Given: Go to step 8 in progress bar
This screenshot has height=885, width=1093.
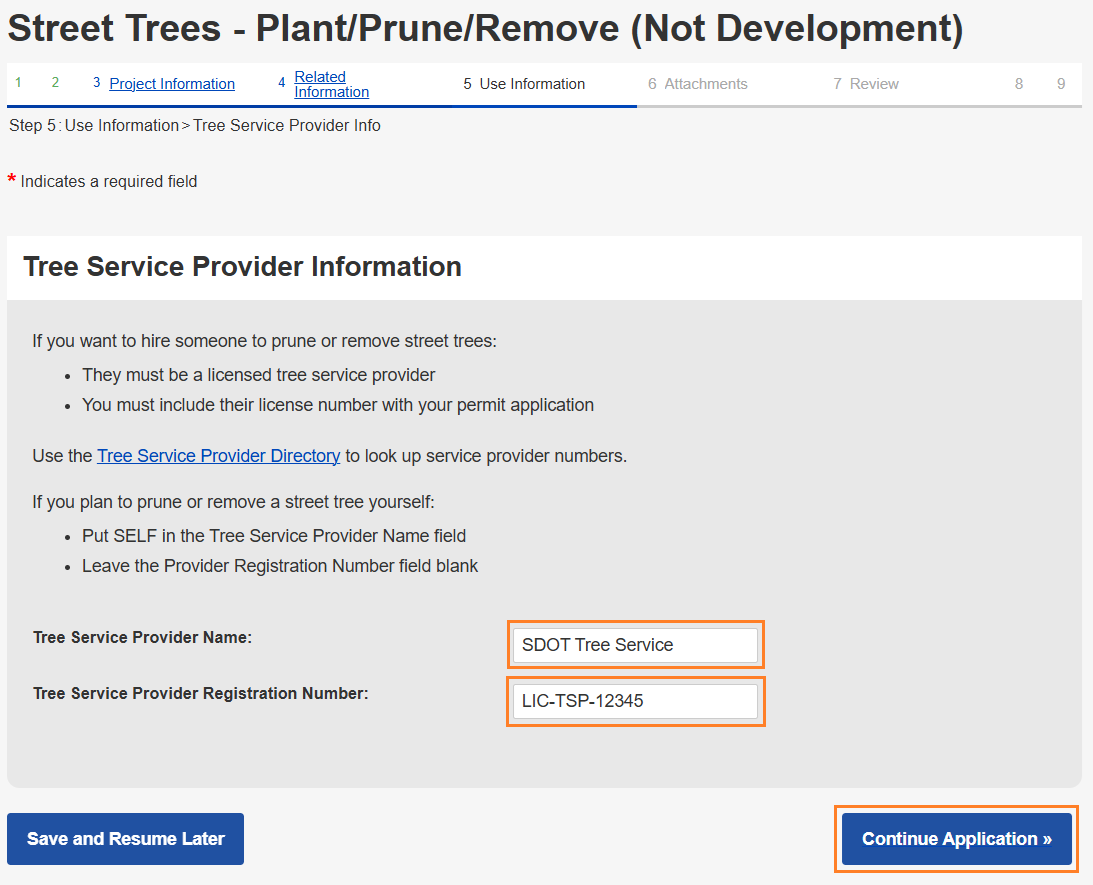Looking at the screenshot, I should 1019,84.
